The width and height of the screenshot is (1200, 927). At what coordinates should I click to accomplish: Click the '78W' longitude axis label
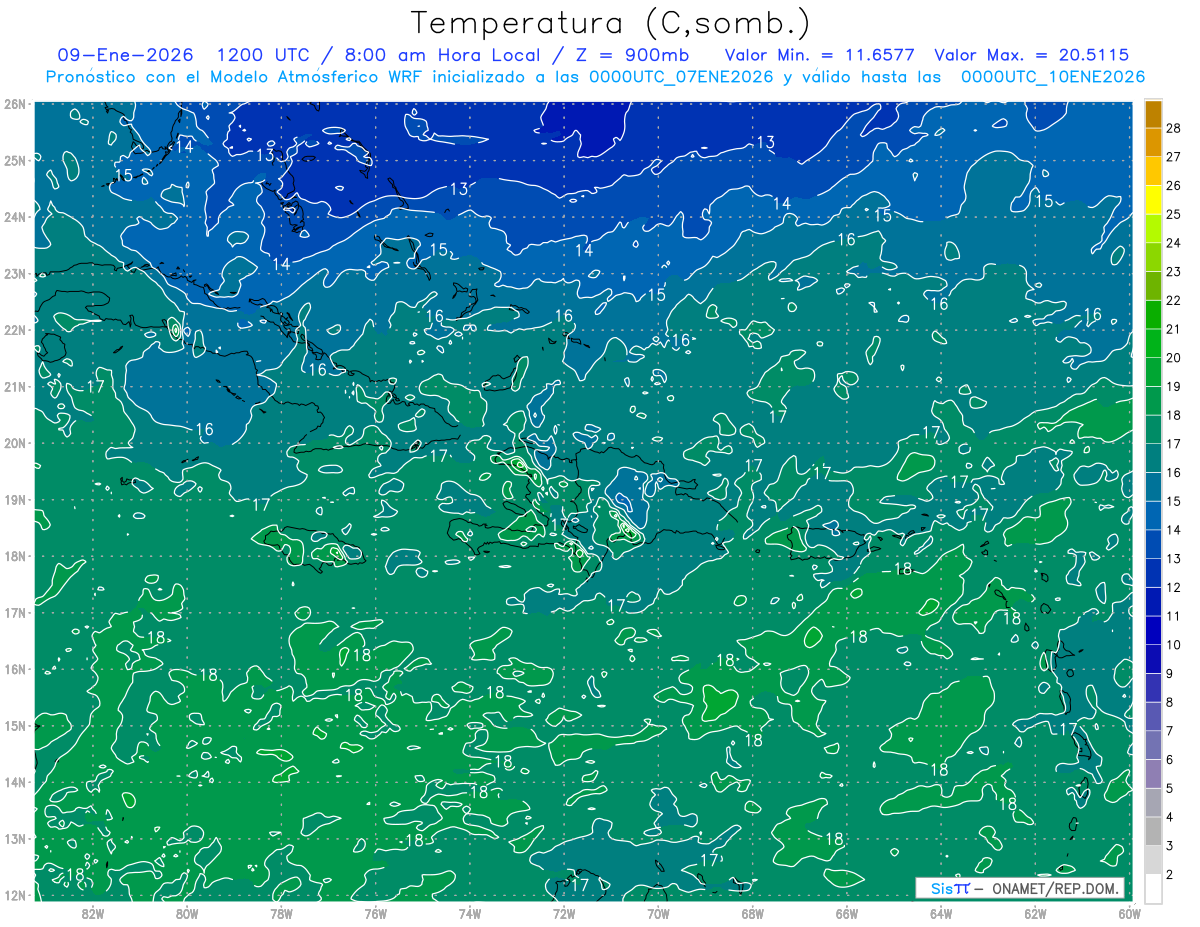tap(281, 914)
